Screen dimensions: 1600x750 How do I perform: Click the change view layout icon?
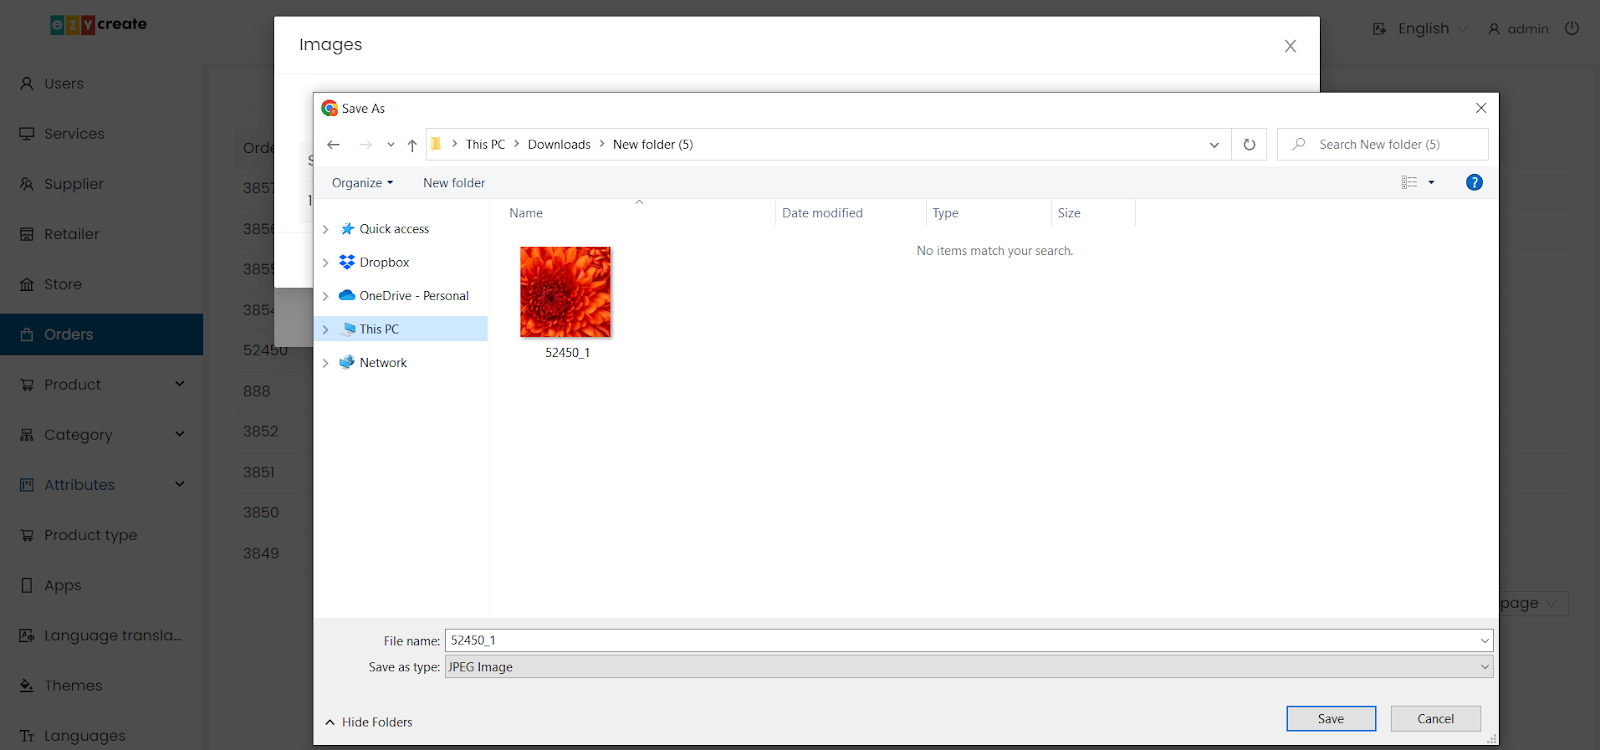point(1409,182)
